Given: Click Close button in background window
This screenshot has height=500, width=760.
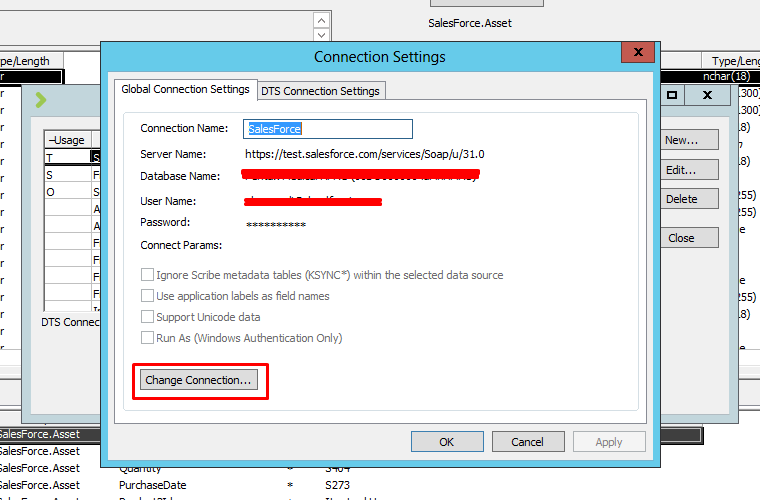Looking at the screenshot, I should pos(689,238).
